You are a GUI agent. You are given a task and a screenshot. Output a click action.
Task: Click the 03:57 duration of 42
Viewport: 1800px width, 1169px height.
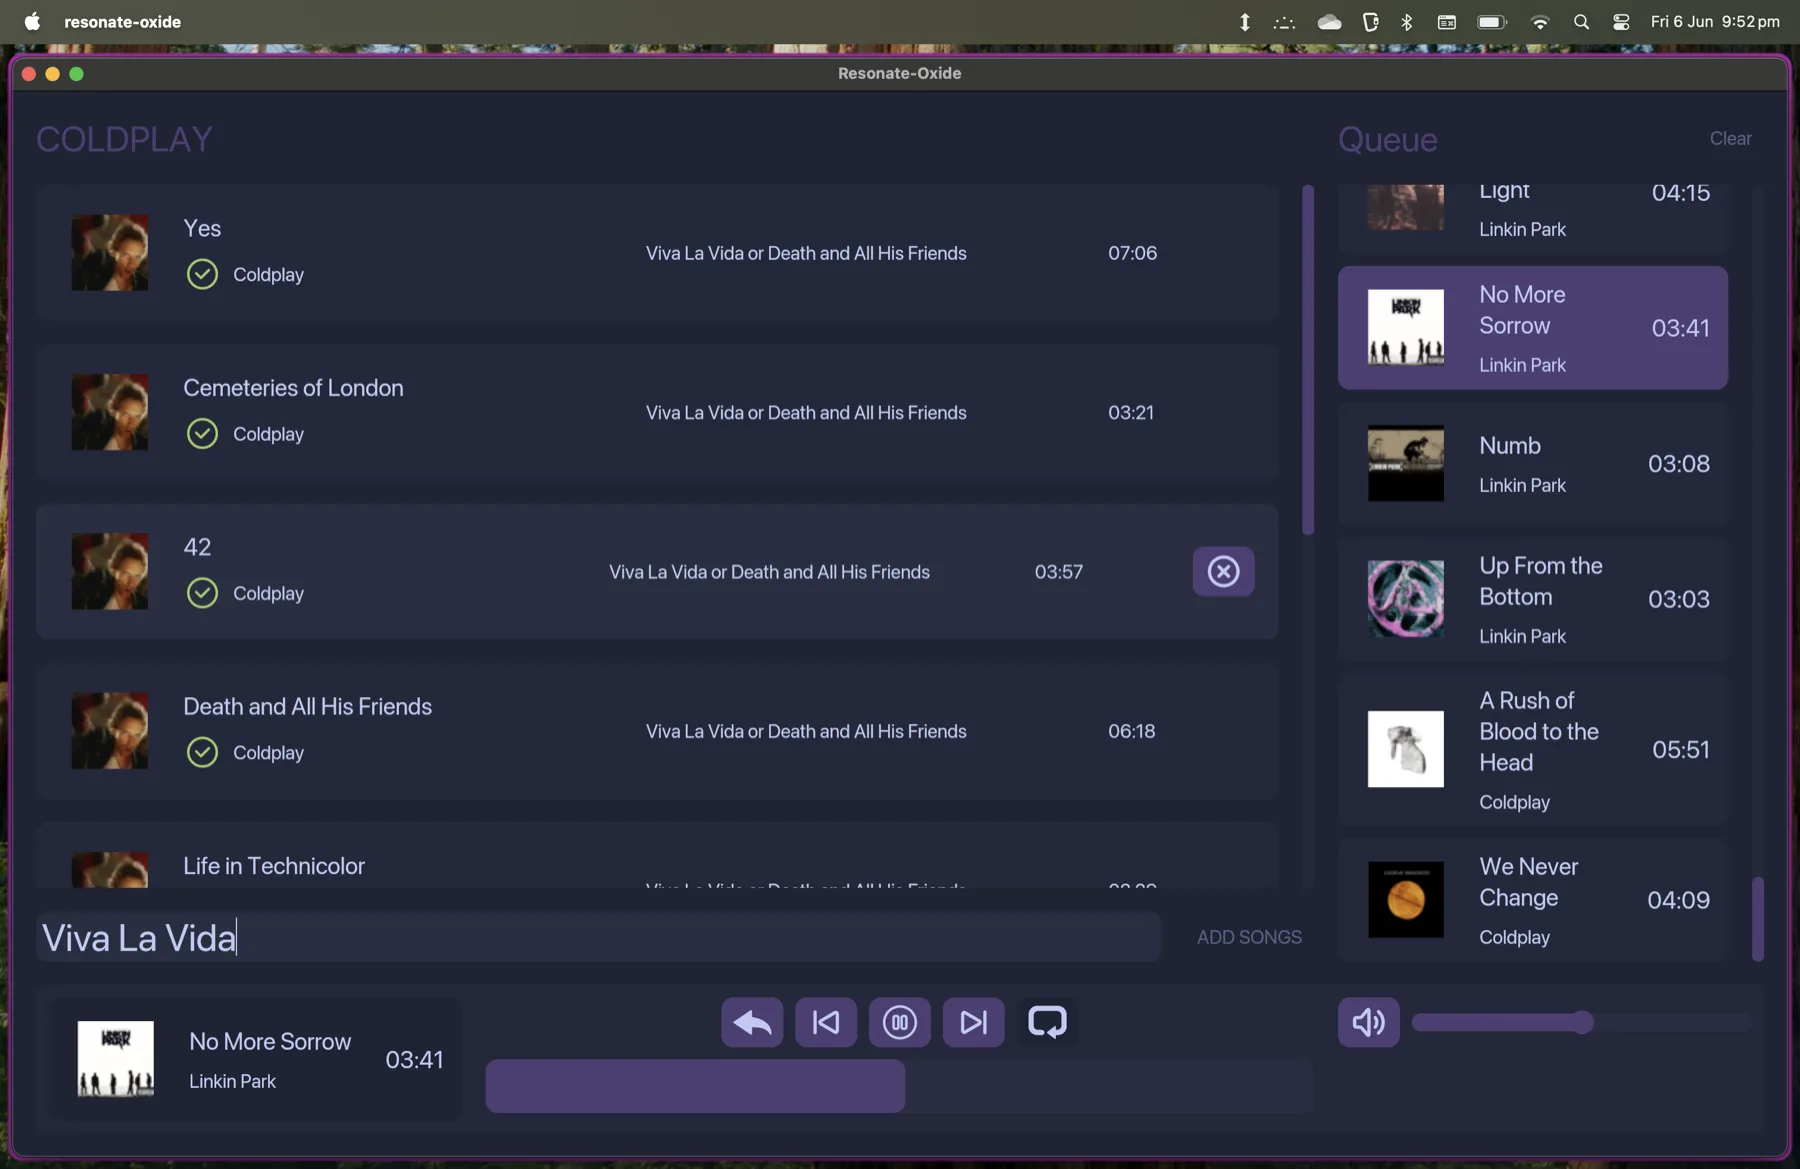[x=1058, y=572]
